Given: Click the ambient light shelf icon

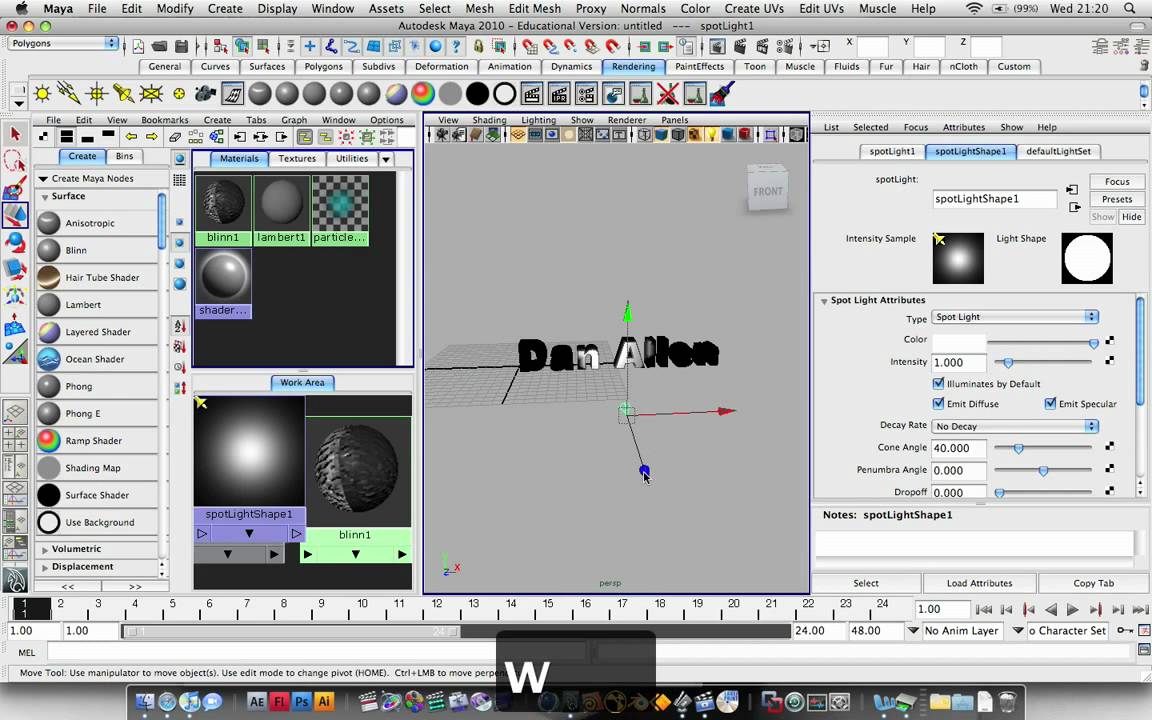Looking at the screenshot, I should [x=43, y=93].
